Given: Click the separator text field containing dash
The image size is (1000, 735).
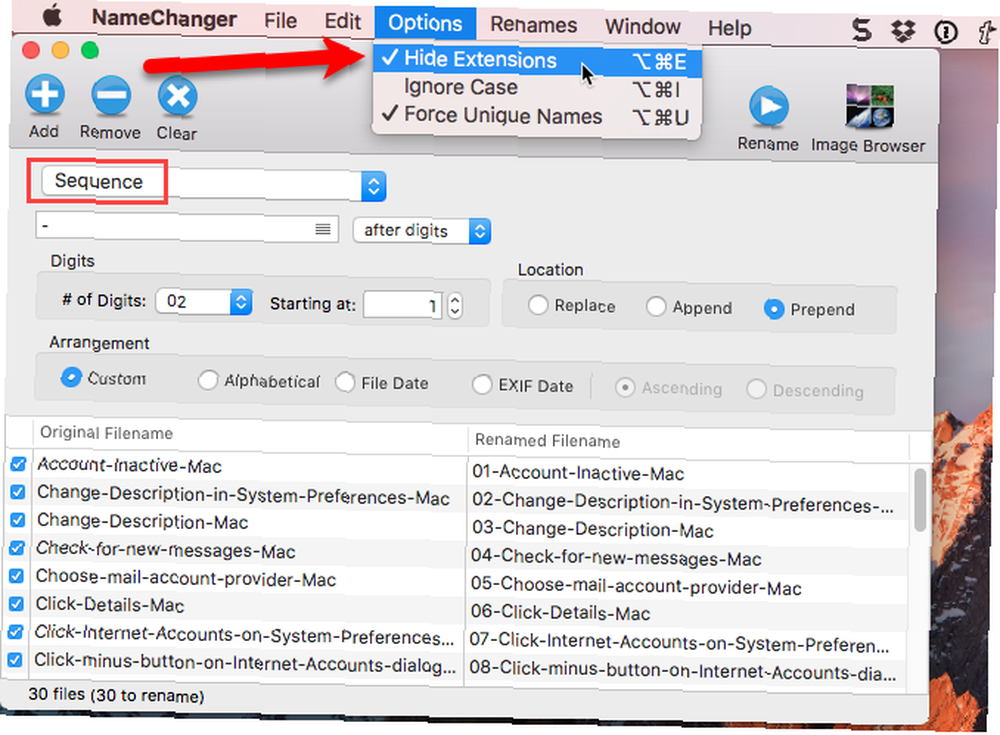Looking at the screenshot, I should [x=187, y=226].
